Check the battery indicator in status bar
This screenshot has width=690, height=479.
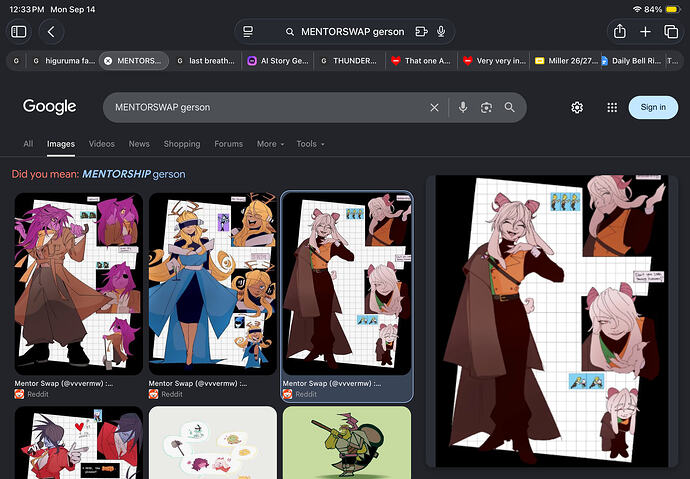coord(673,9)
